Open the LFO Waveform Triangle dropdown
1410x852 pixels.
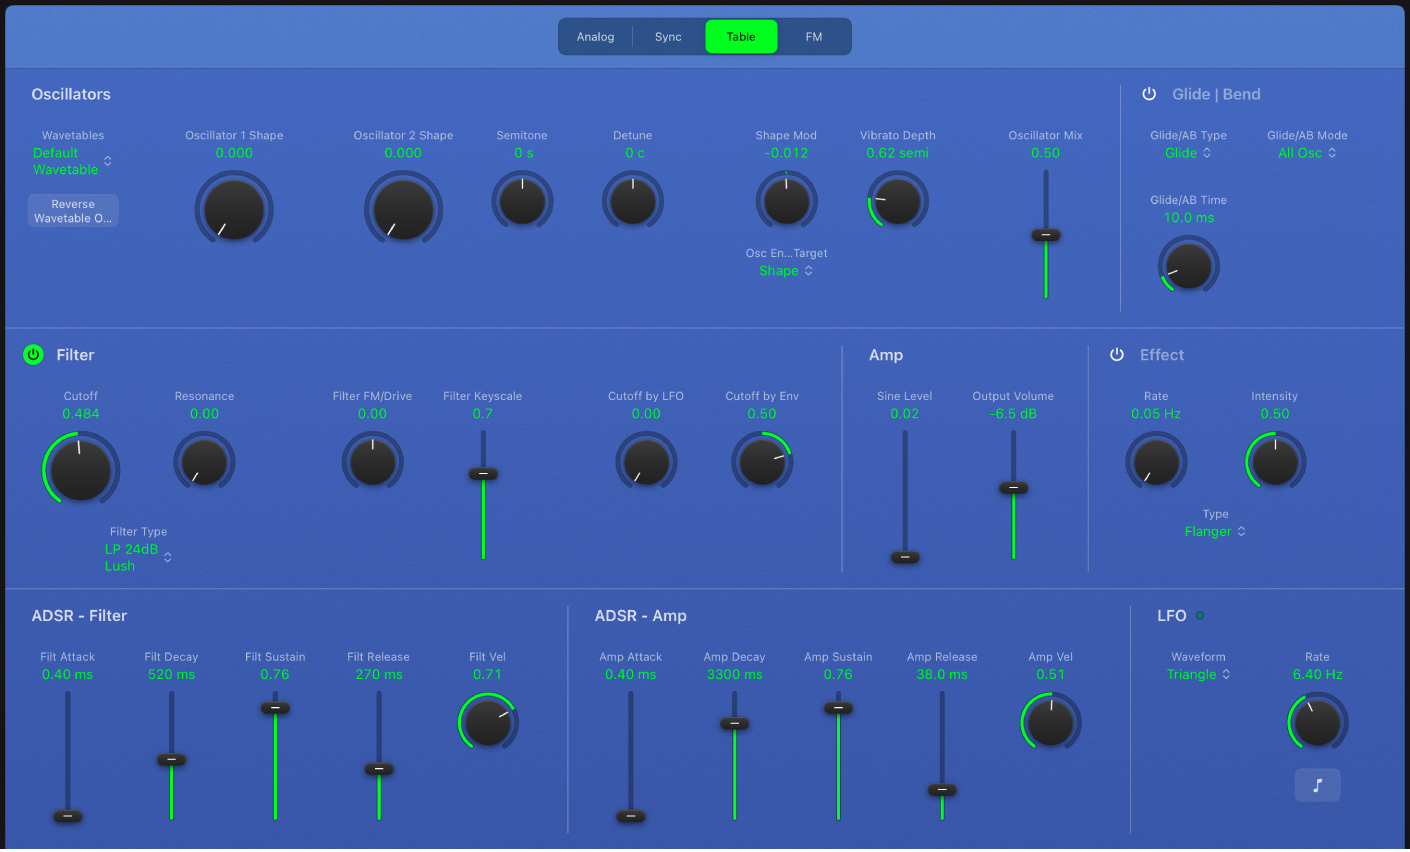point(1198,675)
